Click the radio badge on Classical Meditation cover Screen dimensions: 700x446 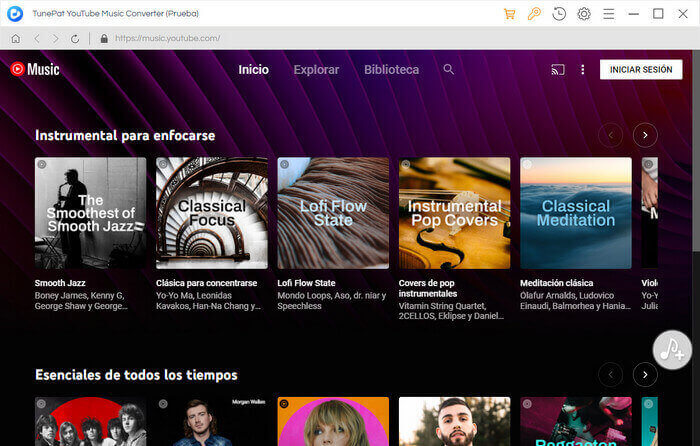(527, 164)
